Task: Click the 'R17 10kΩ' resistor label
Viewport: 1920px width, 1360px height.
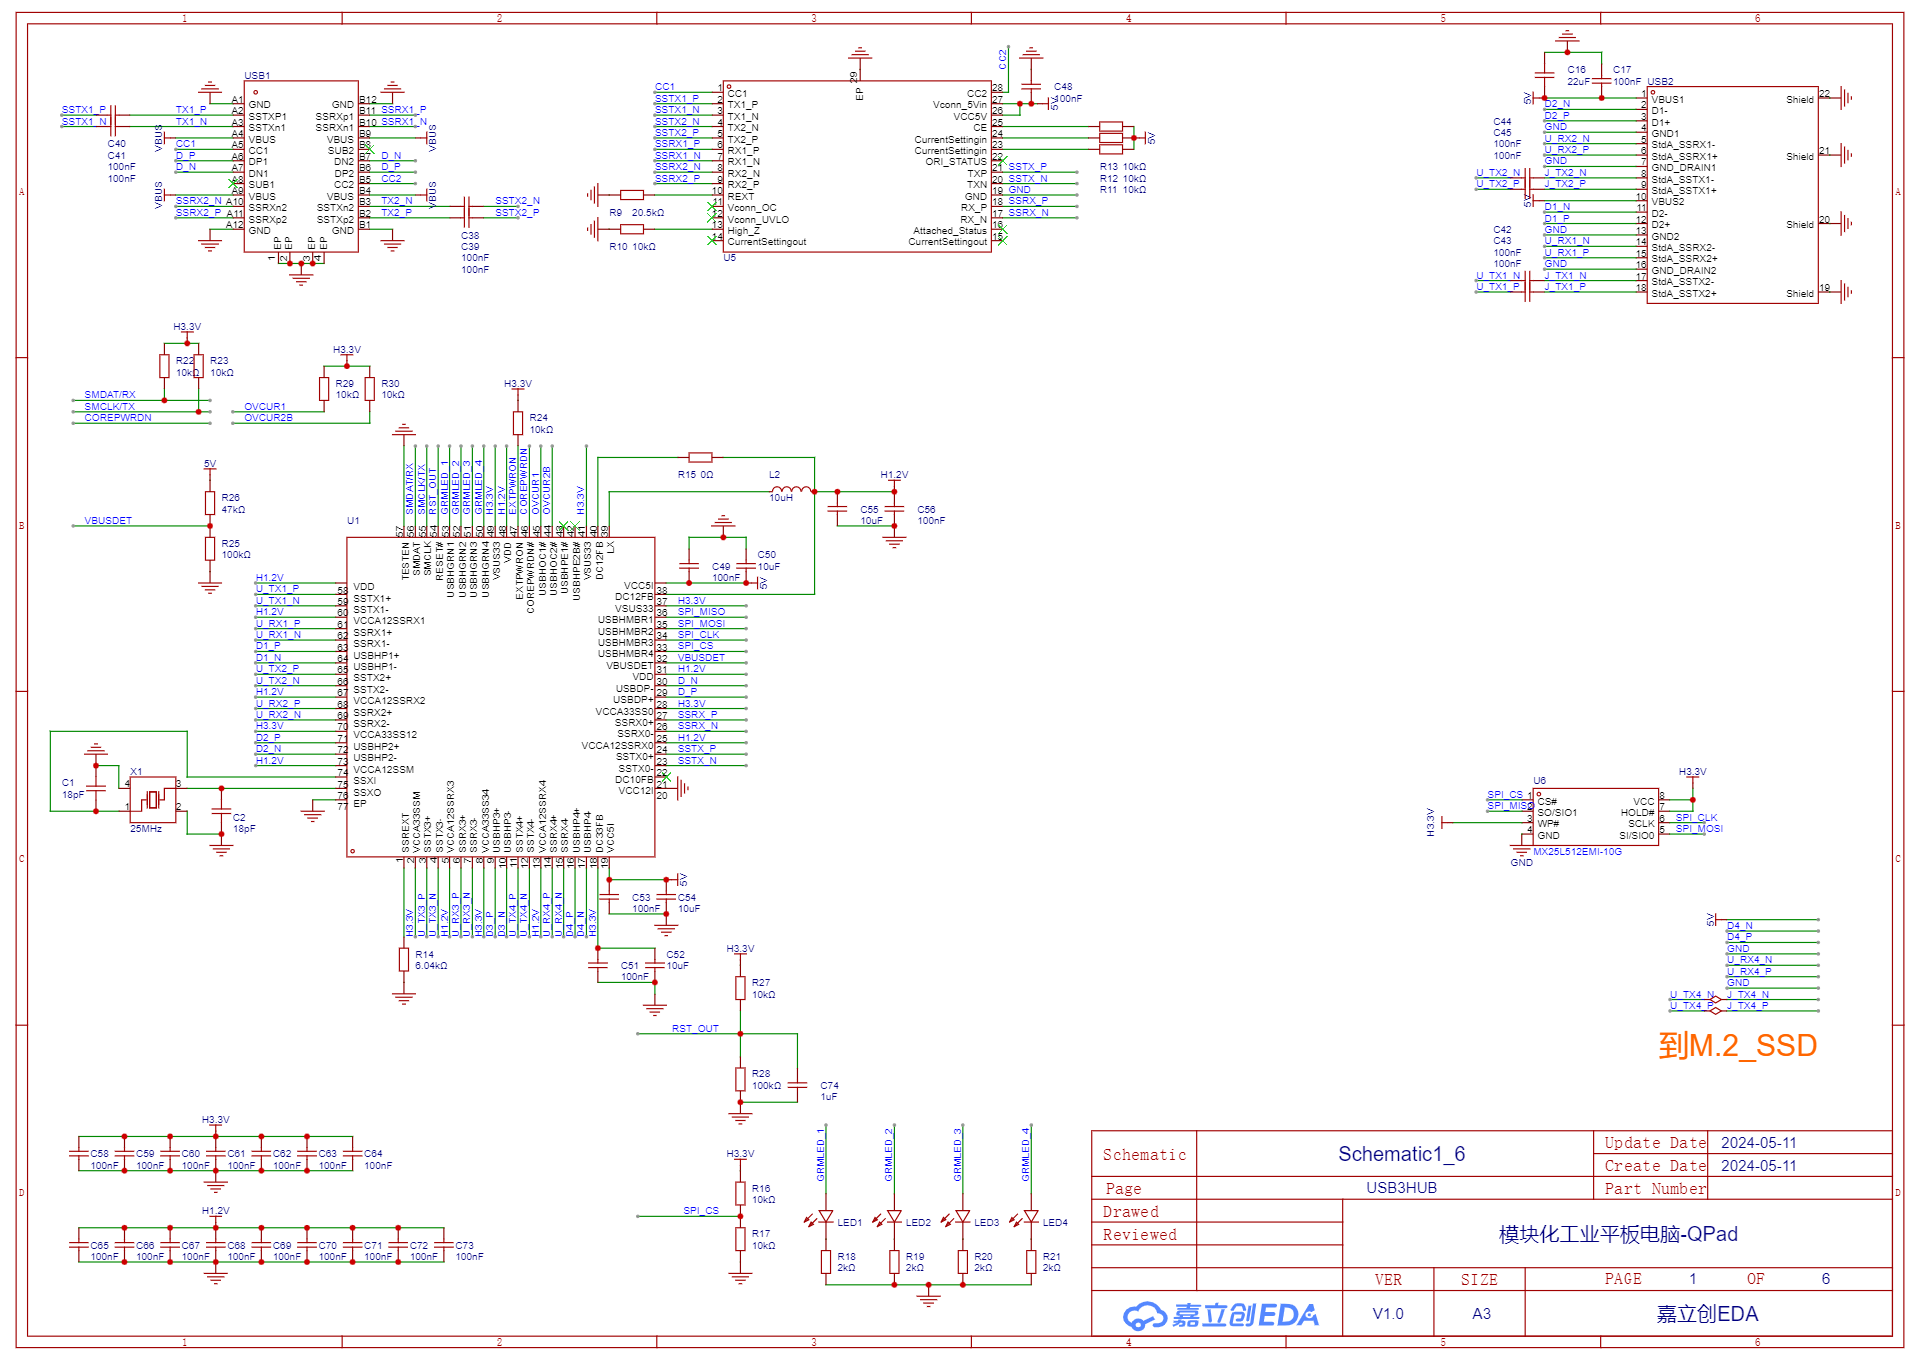Action: 763,1240
